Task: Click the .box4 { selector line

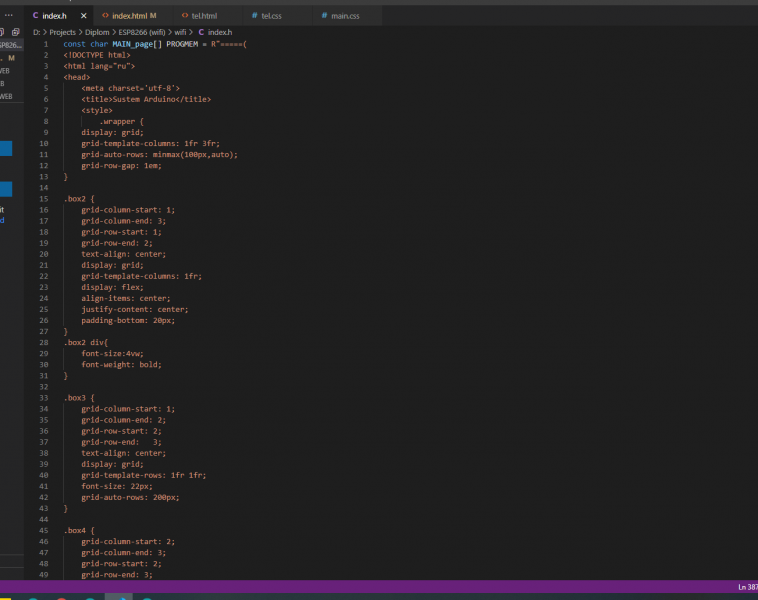Action: [79, 530]
